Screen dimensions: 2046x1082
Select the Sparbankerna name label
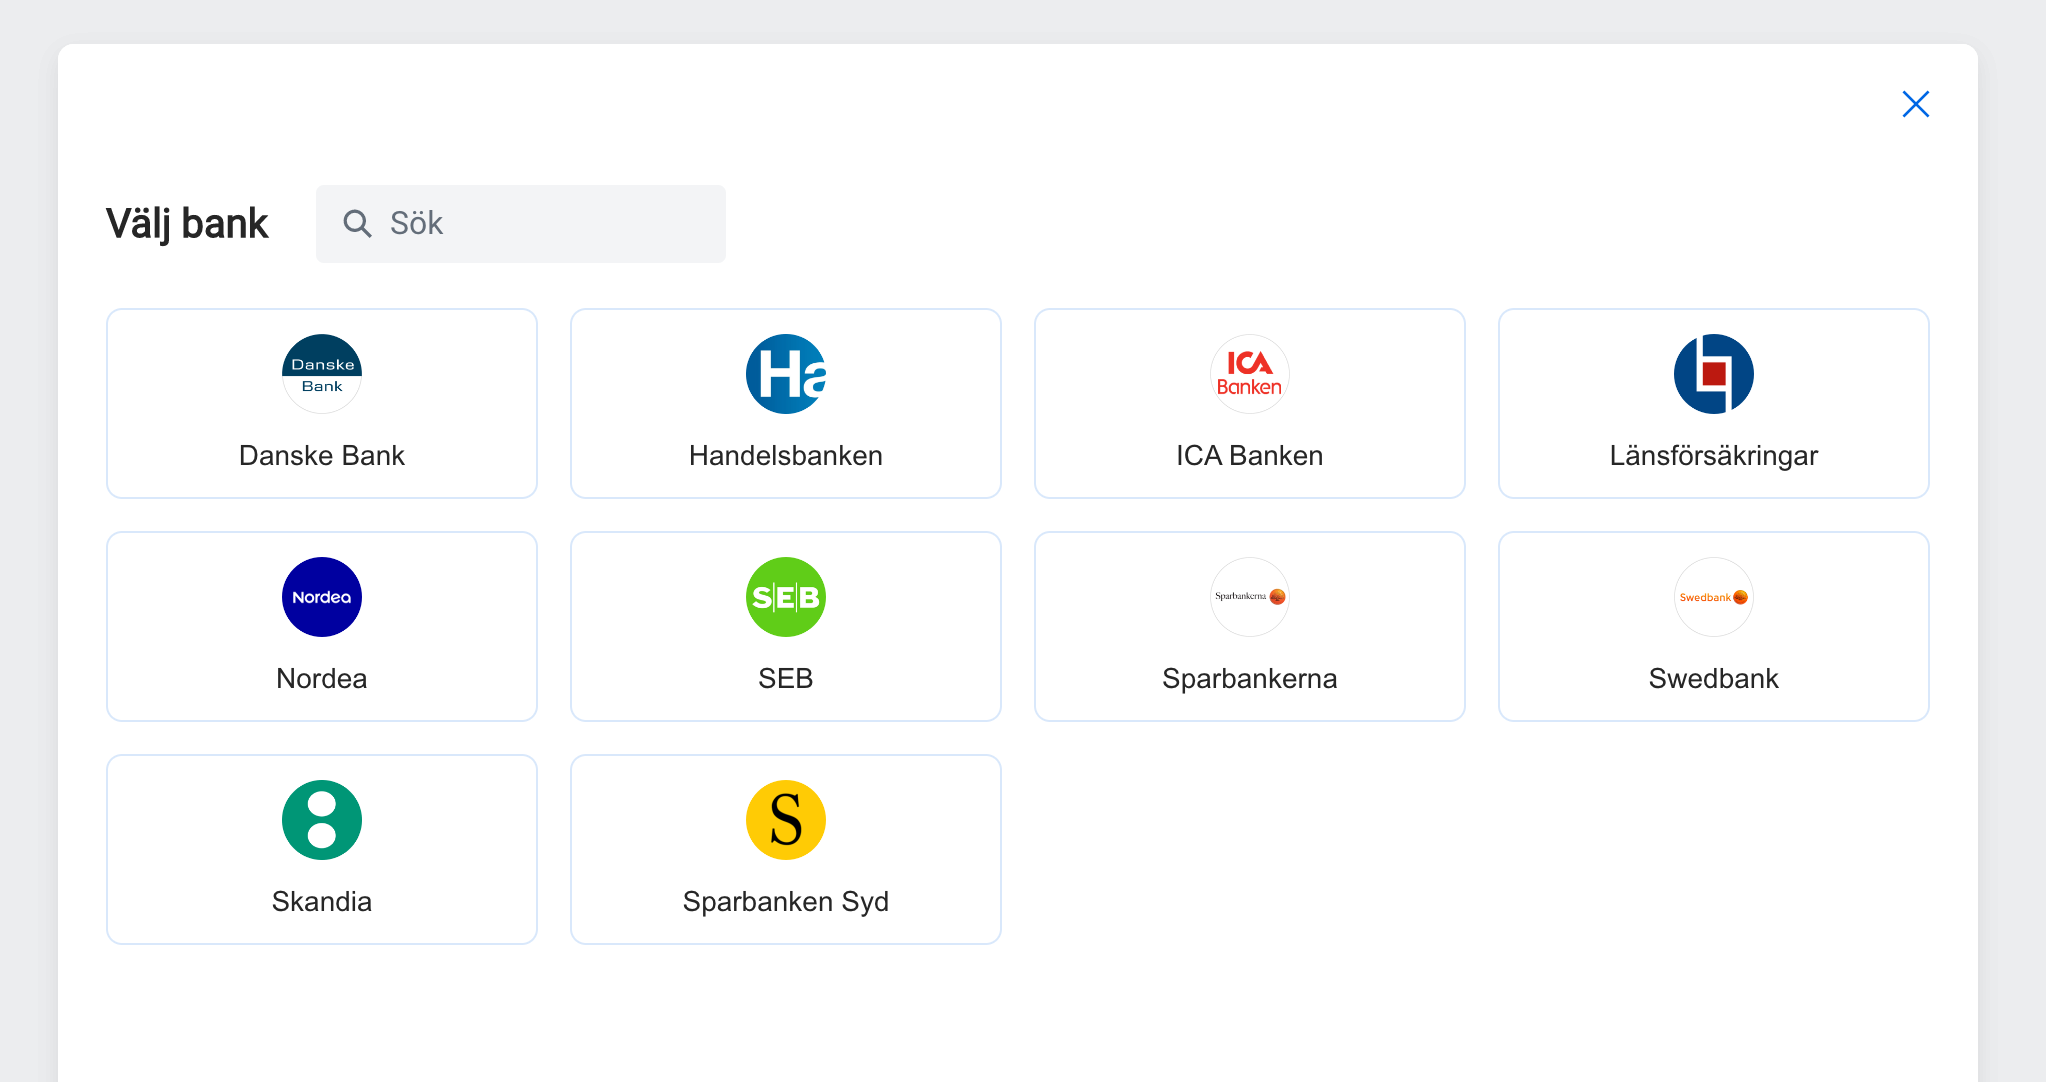click(1250, 679)
